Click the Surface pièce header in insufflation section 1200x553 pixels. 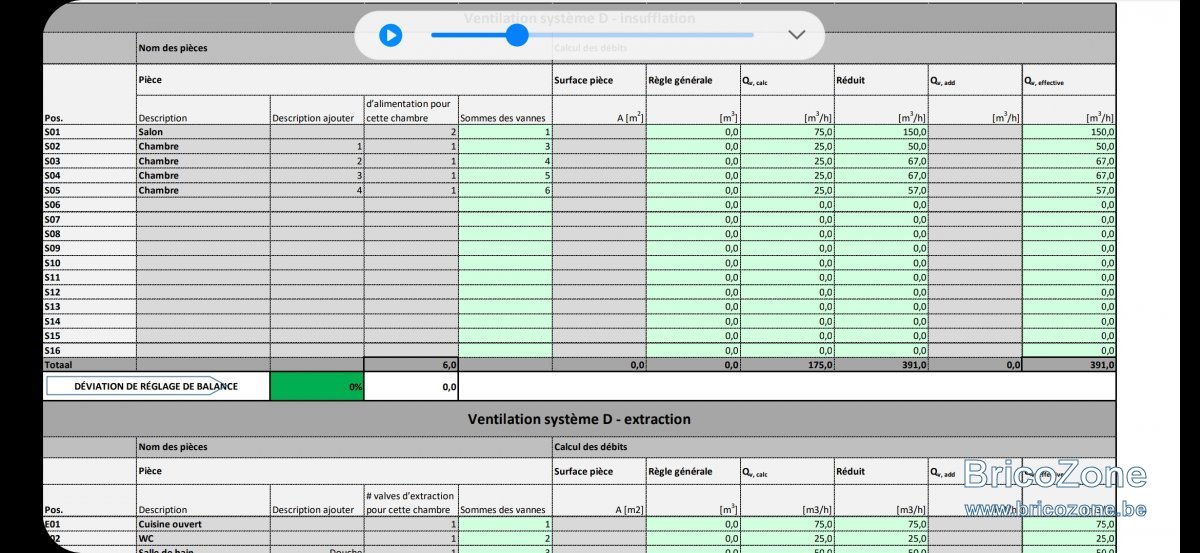coord(583,80)
